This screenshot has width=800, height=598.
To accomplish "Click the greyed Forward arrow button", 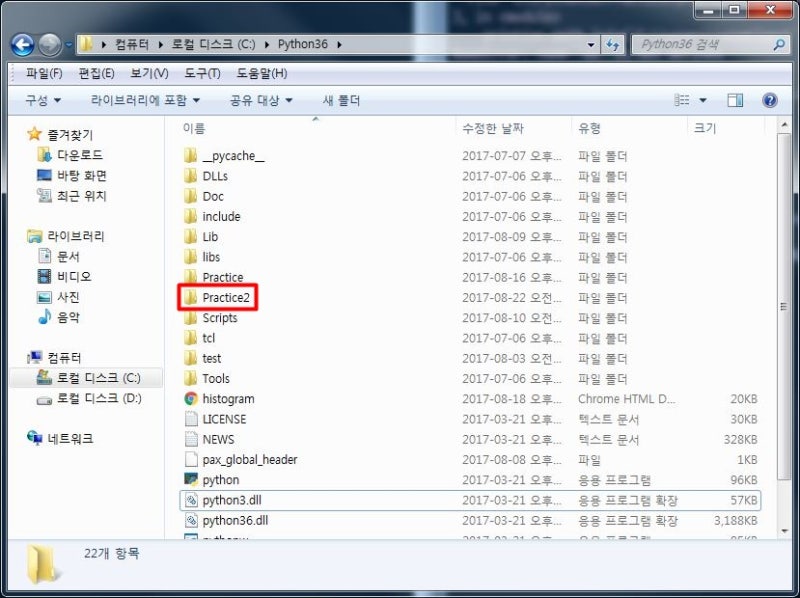I will [49, 45].
